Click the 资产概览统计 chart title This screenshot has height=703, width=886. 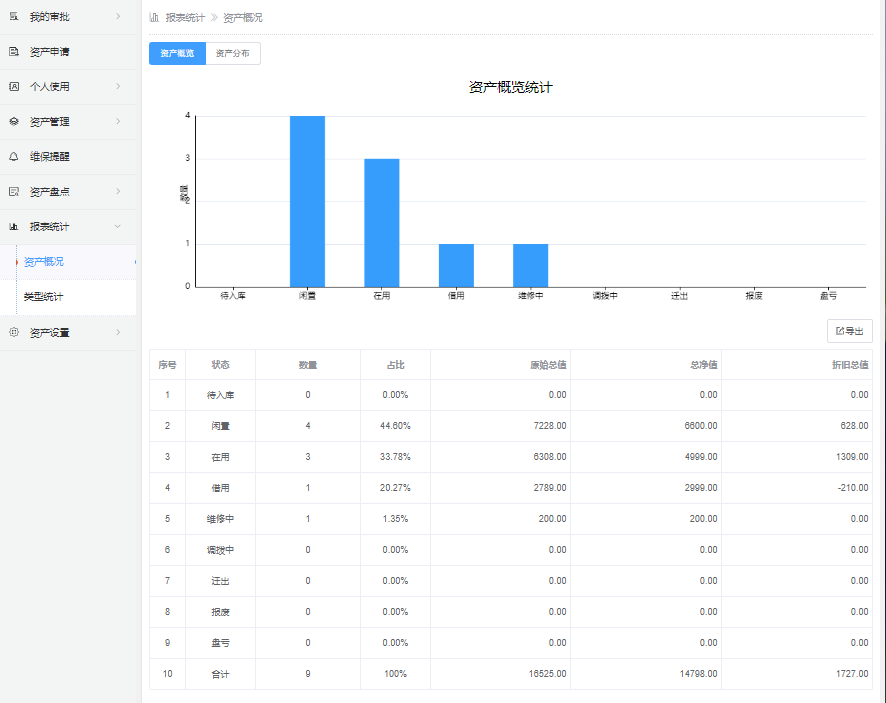(511, 88)
